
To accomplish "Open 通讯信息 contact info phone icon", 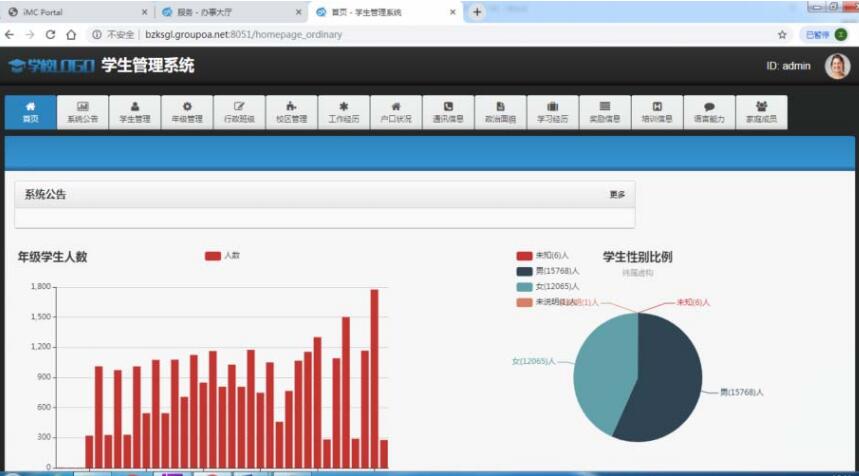I will coord(448,112).
